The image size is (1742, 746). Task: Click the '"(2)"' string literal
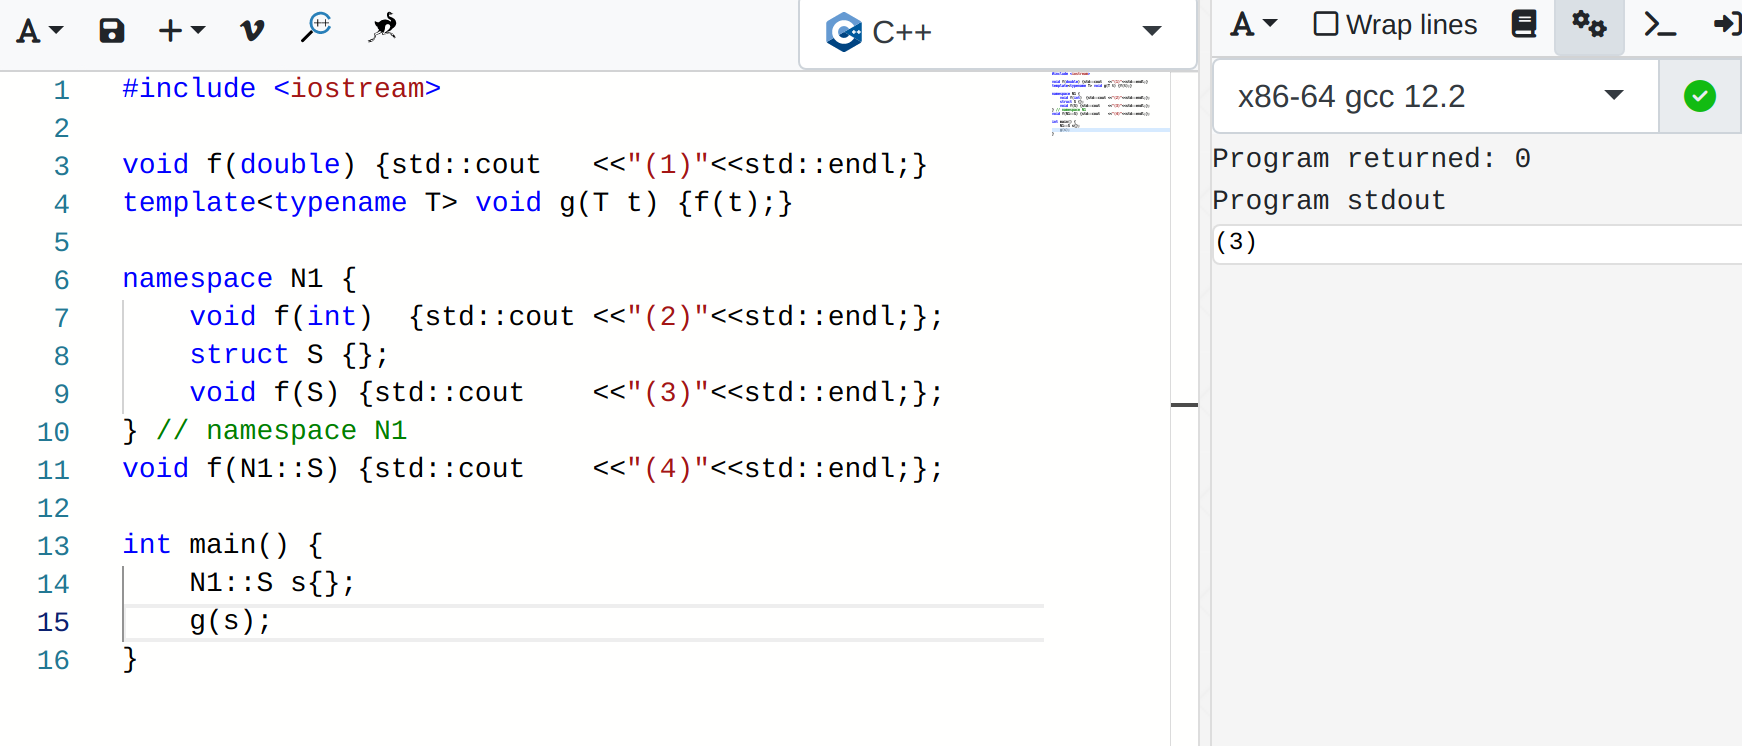[668, 317]
